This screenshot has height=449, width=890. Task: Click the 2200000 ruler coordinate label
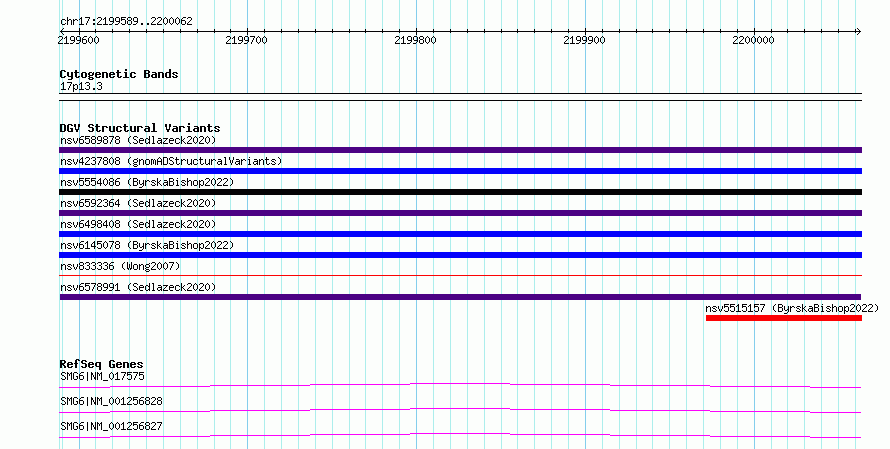click(x=753, y=40)
